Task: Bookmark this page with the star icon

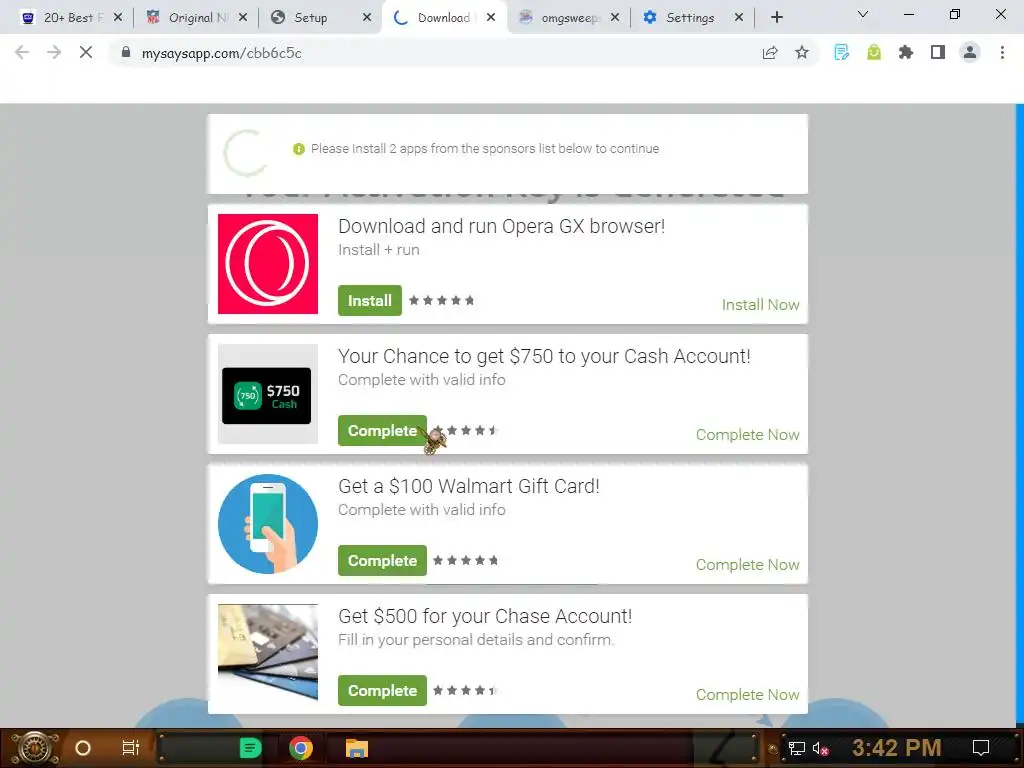Action: pos(802,53)
